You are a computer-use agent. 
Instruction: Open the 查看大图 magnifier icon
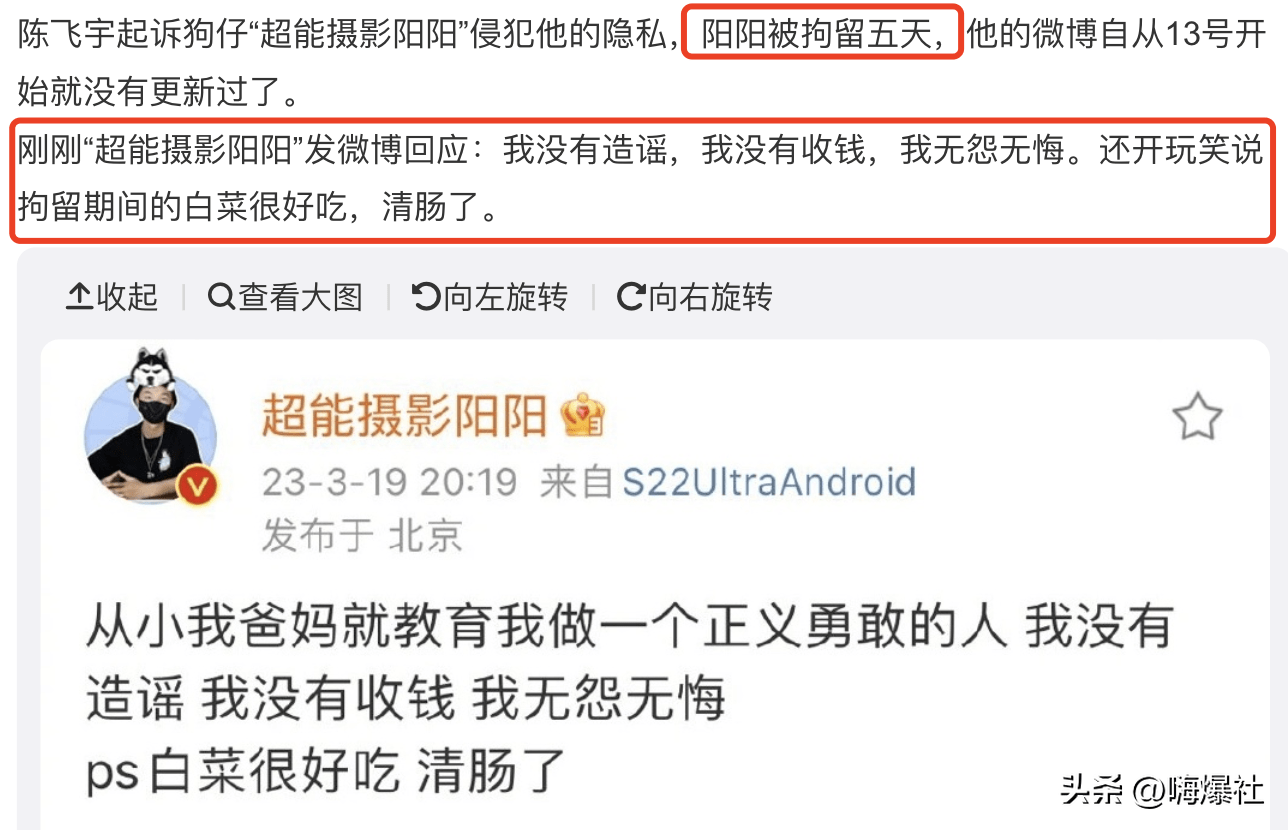[x=221, y=296]
